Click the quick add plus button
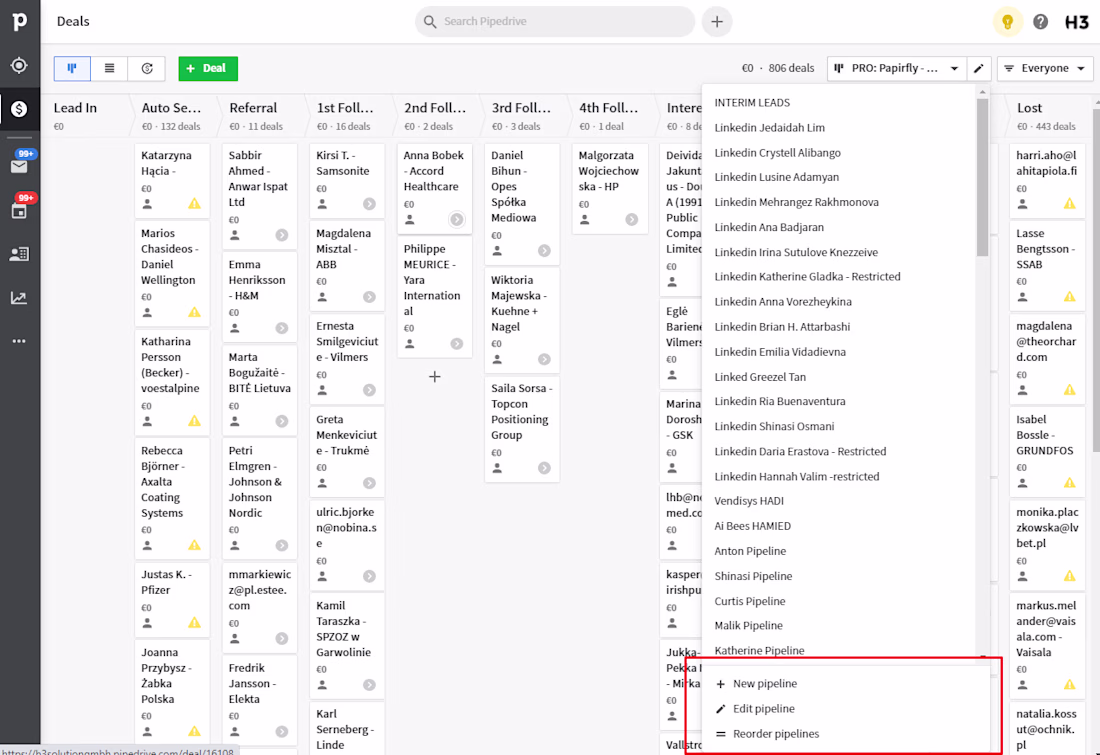 coord(716,22)
